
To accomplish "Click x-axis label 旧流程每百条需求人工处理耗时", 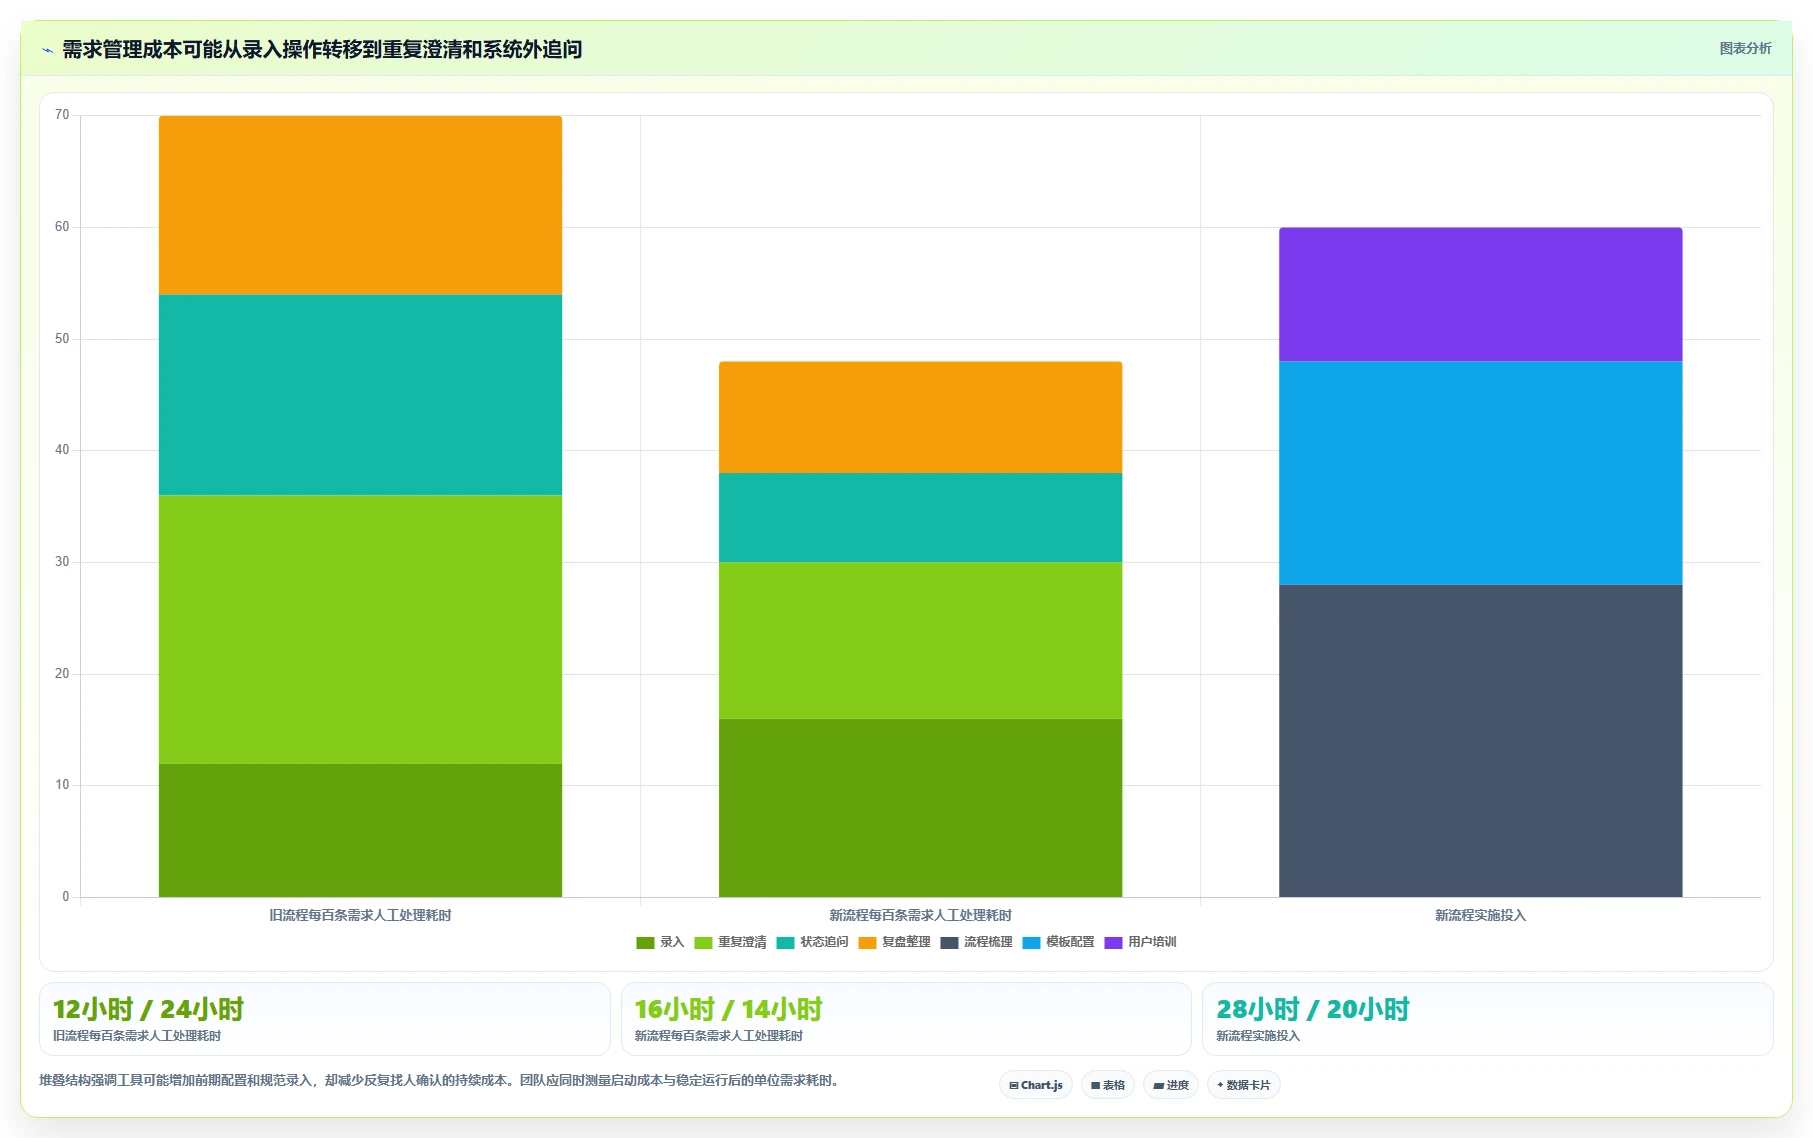I will 360,915.
